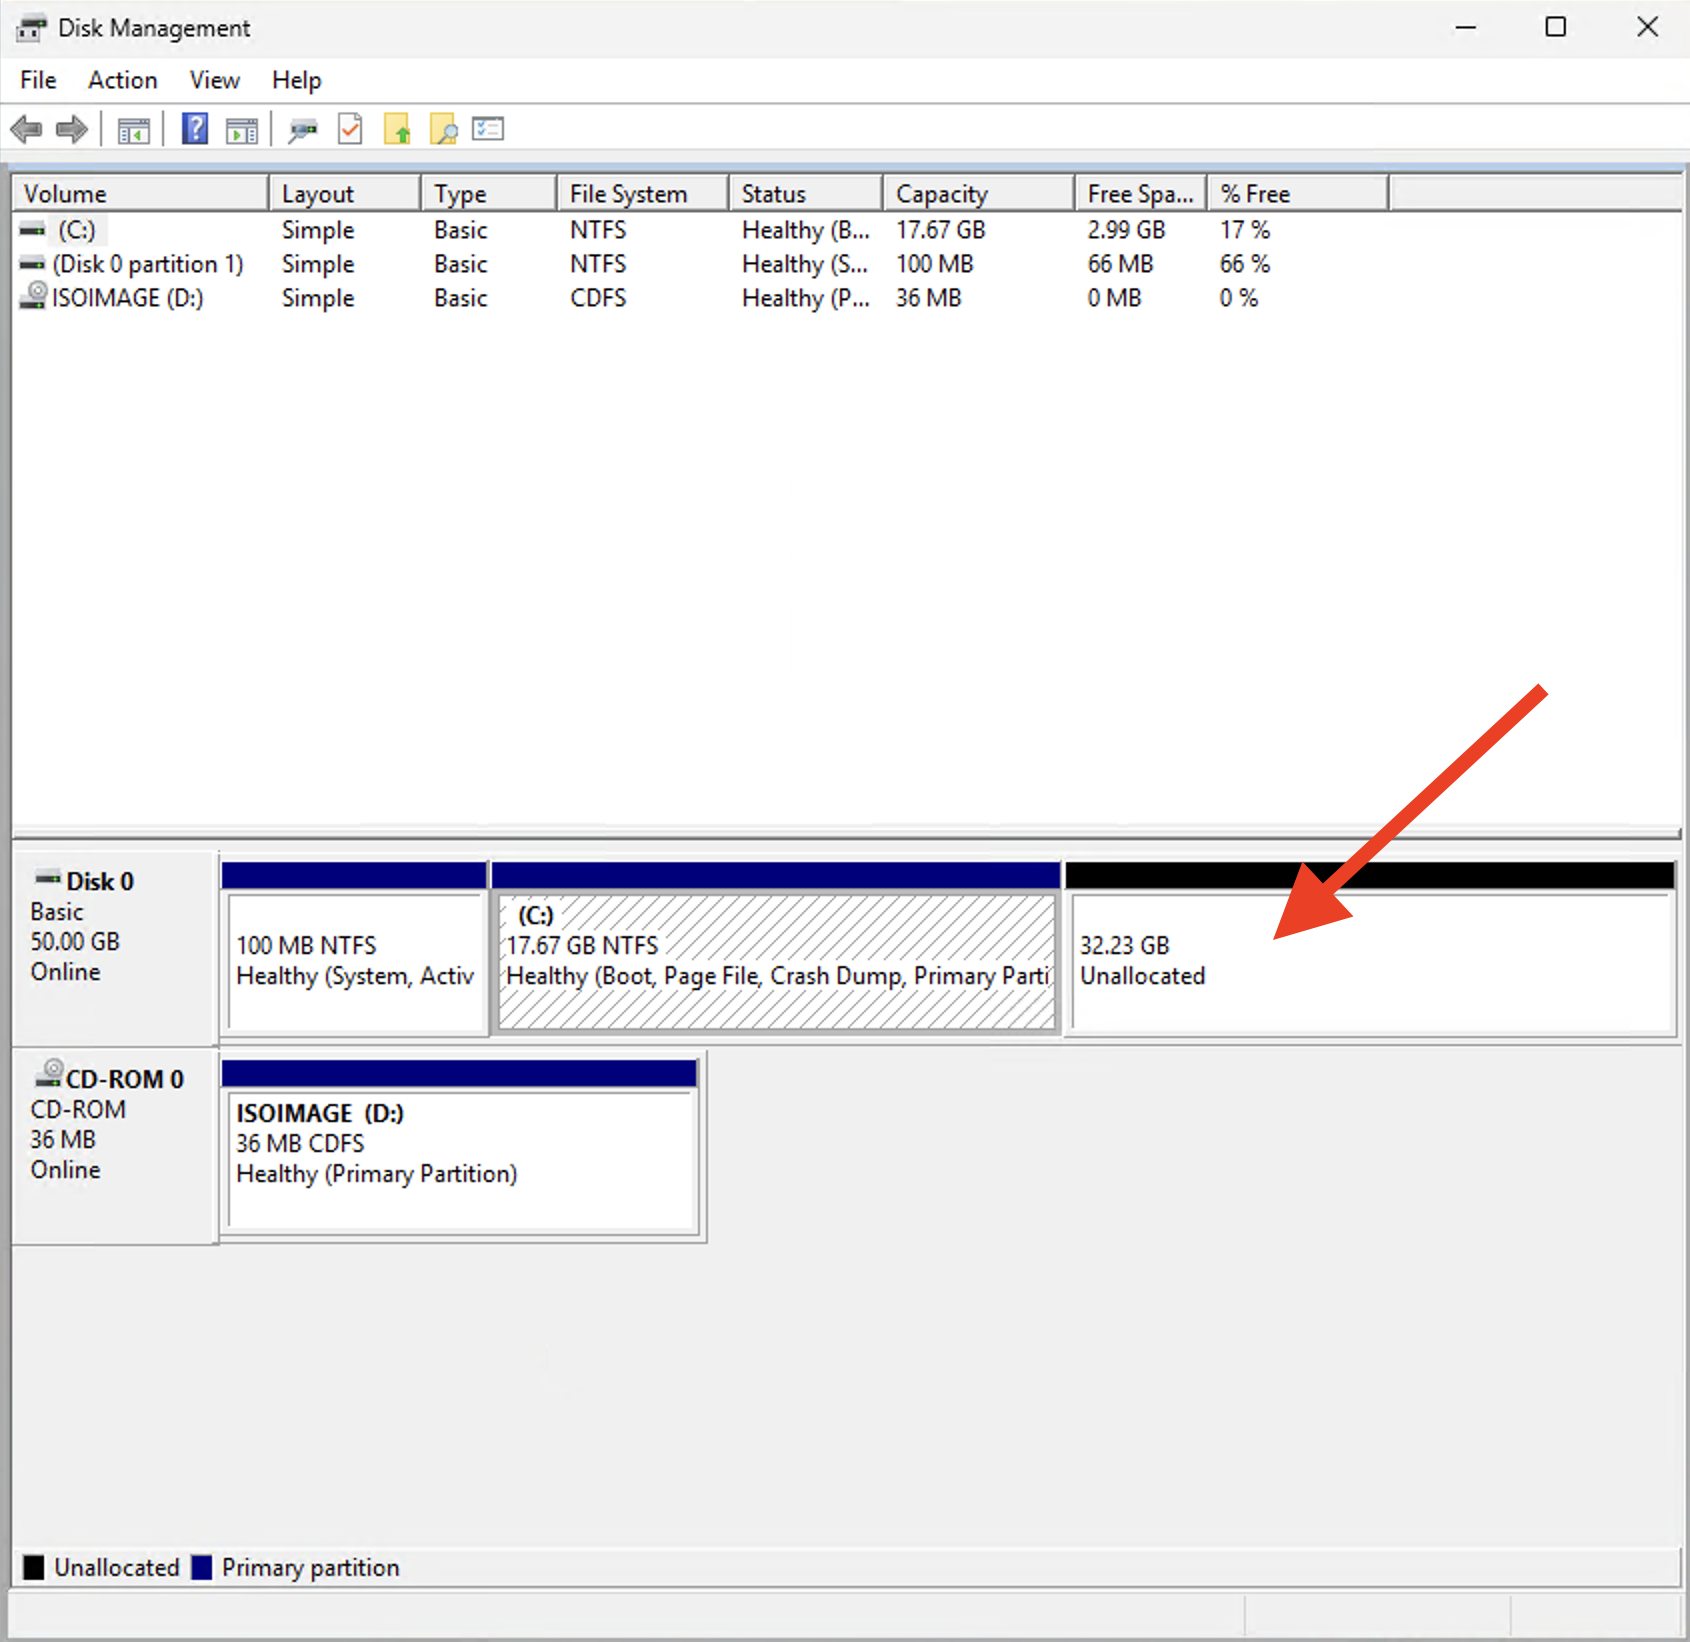Toggle the Show/Hide Action Pane icon
The height and width of the screenshot is (1642, 1690).
pyautogui.click(x=242, y=130)
